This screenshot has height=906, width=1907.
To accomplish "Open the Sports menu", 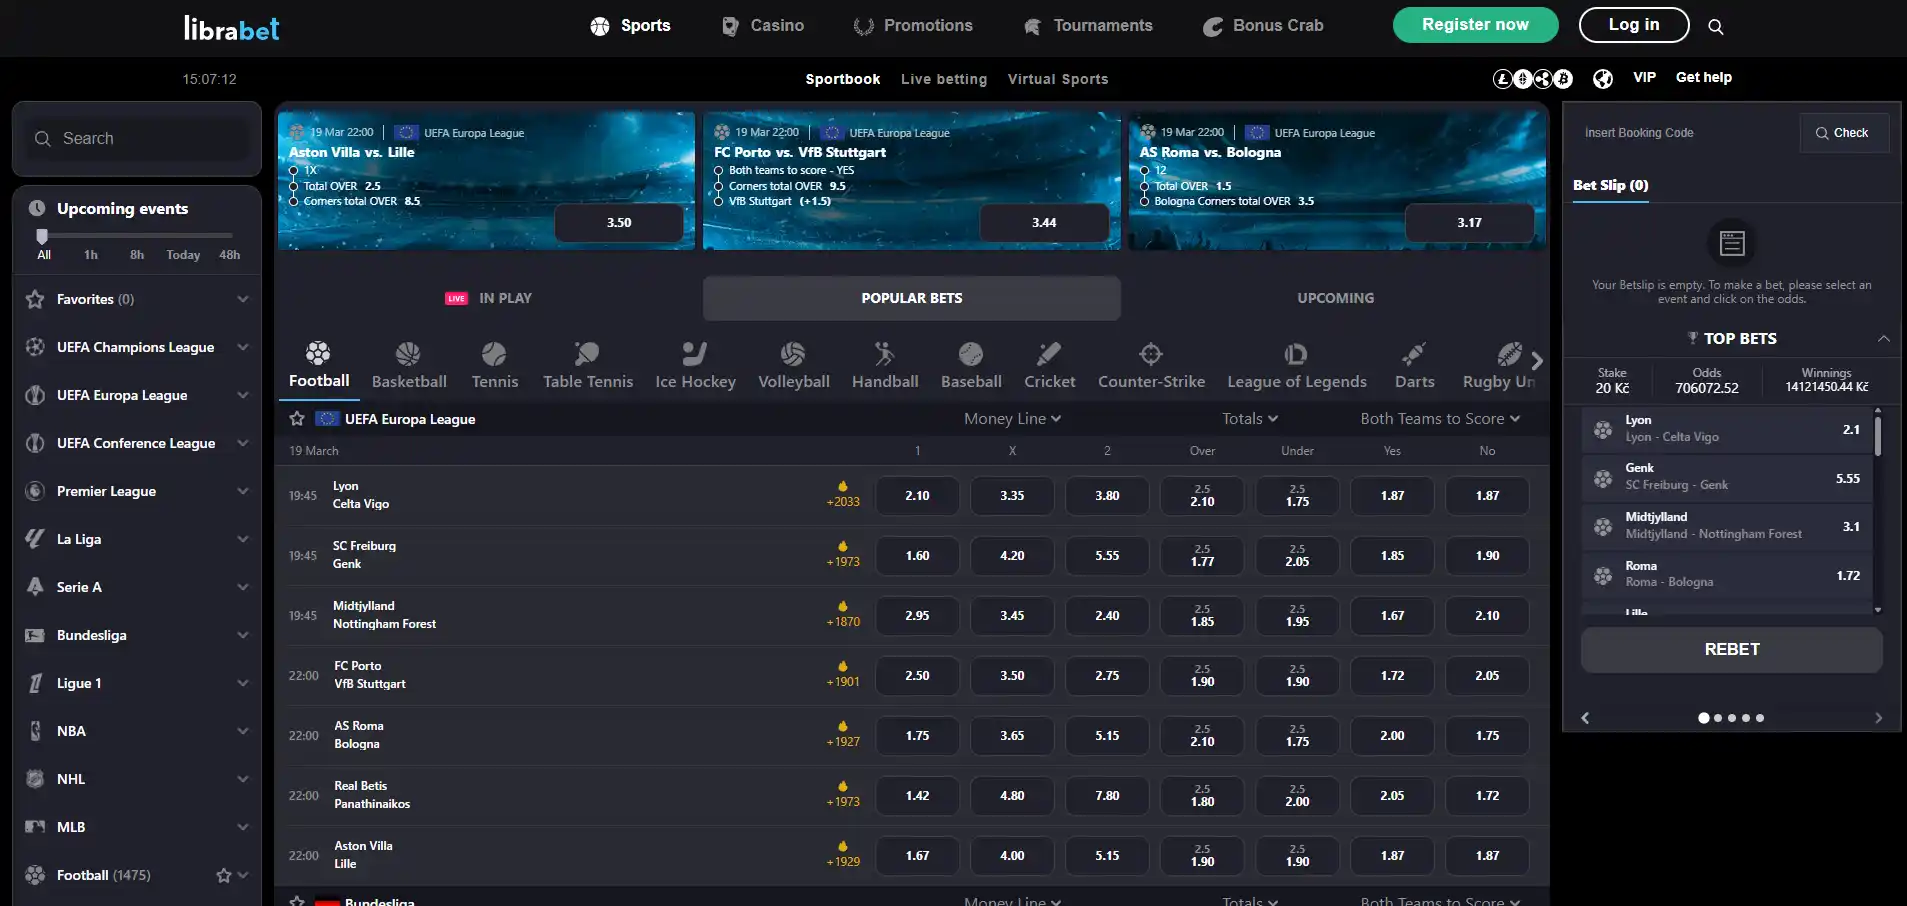I will click(630, 26).
